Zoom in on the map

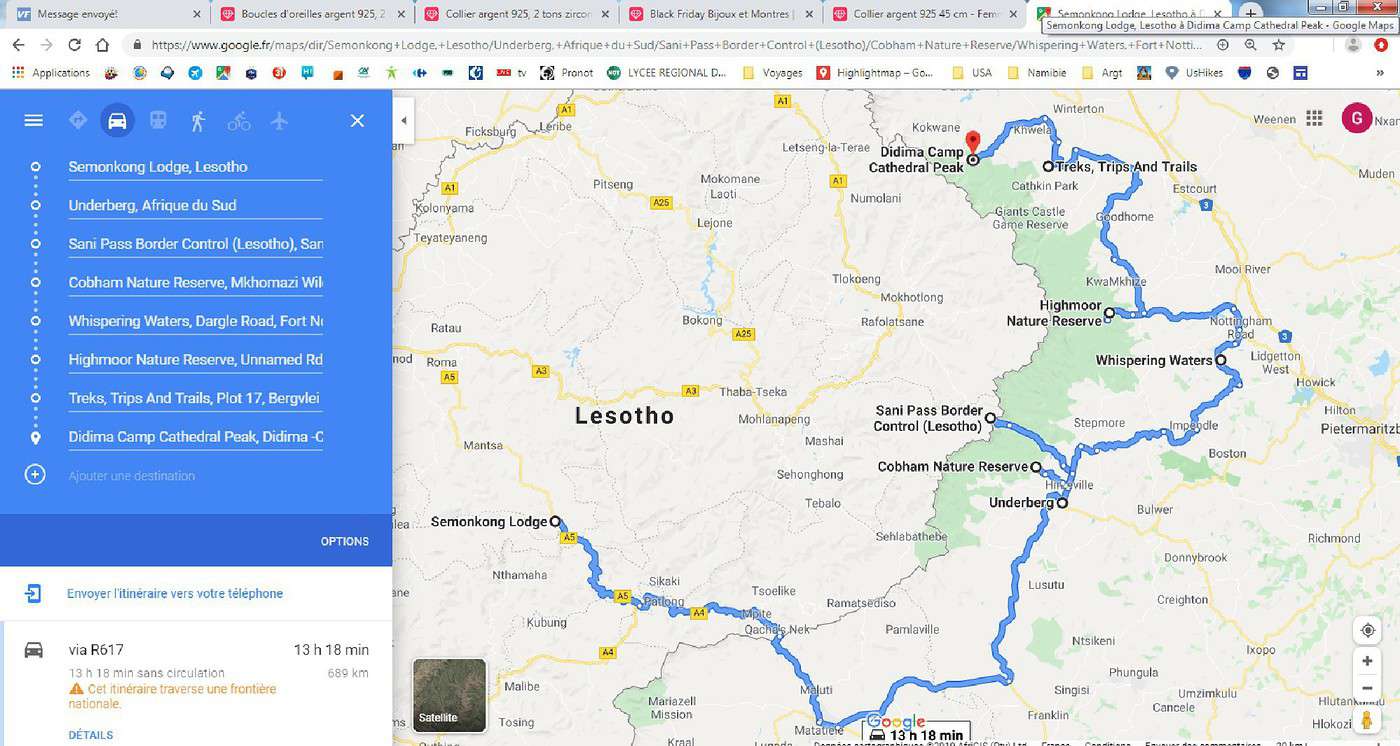click(x=1367, y=661)
